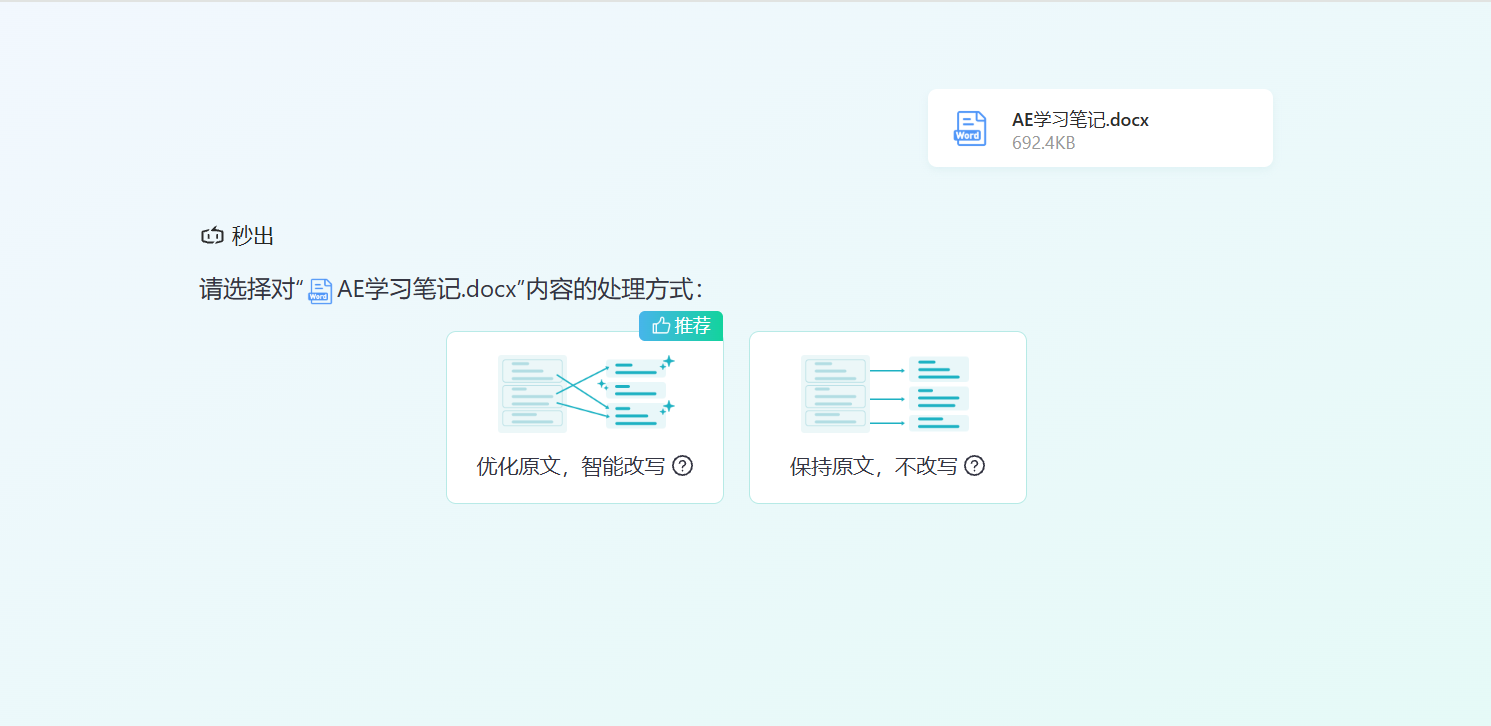
Task: Click the straight-arrows keep-original illustration
Action: pos(886,393)
